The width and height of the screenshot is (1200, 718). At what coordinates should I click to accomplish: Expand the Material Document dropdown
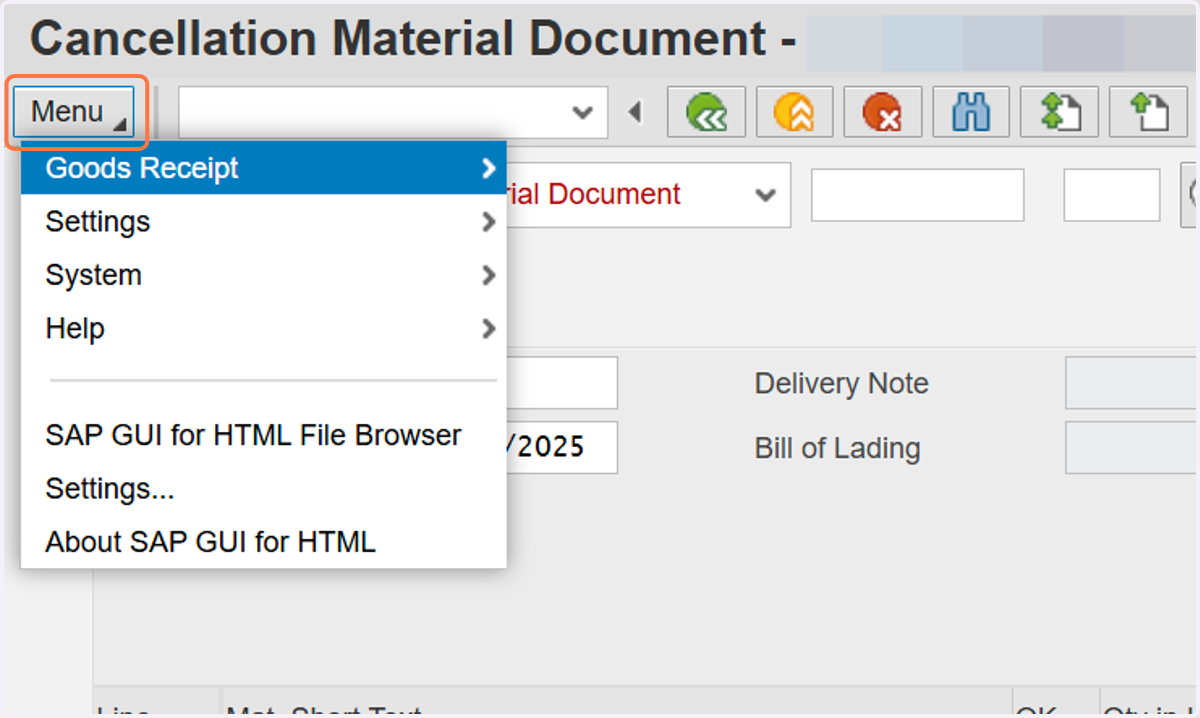765,194
